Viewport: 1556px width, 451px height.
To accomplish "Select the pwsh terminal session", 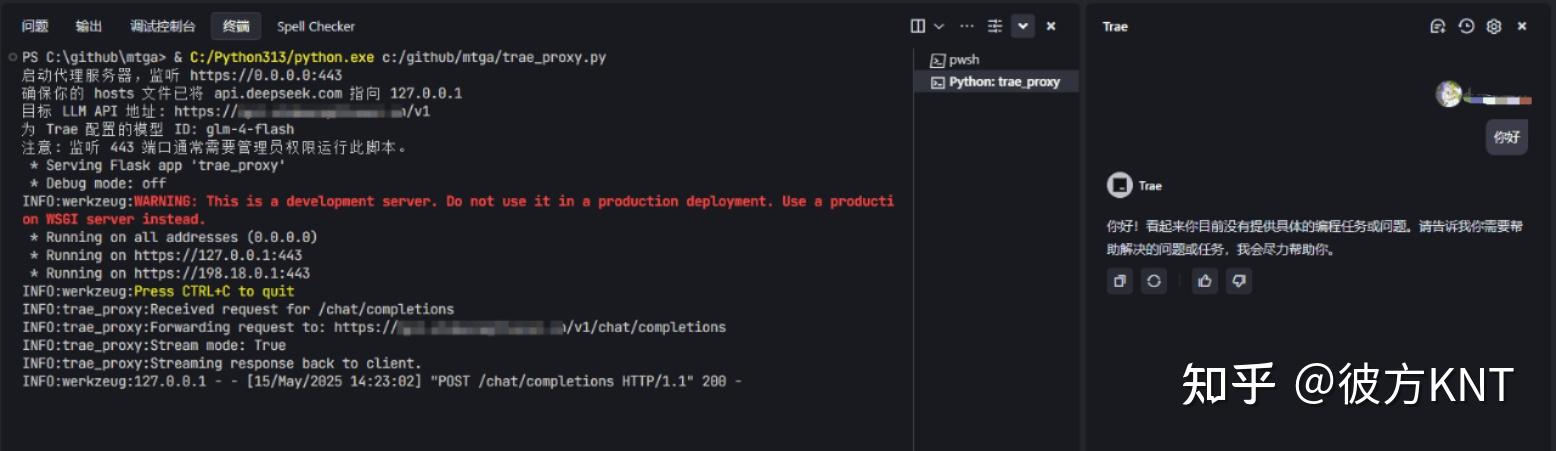I will coord(963,60).
